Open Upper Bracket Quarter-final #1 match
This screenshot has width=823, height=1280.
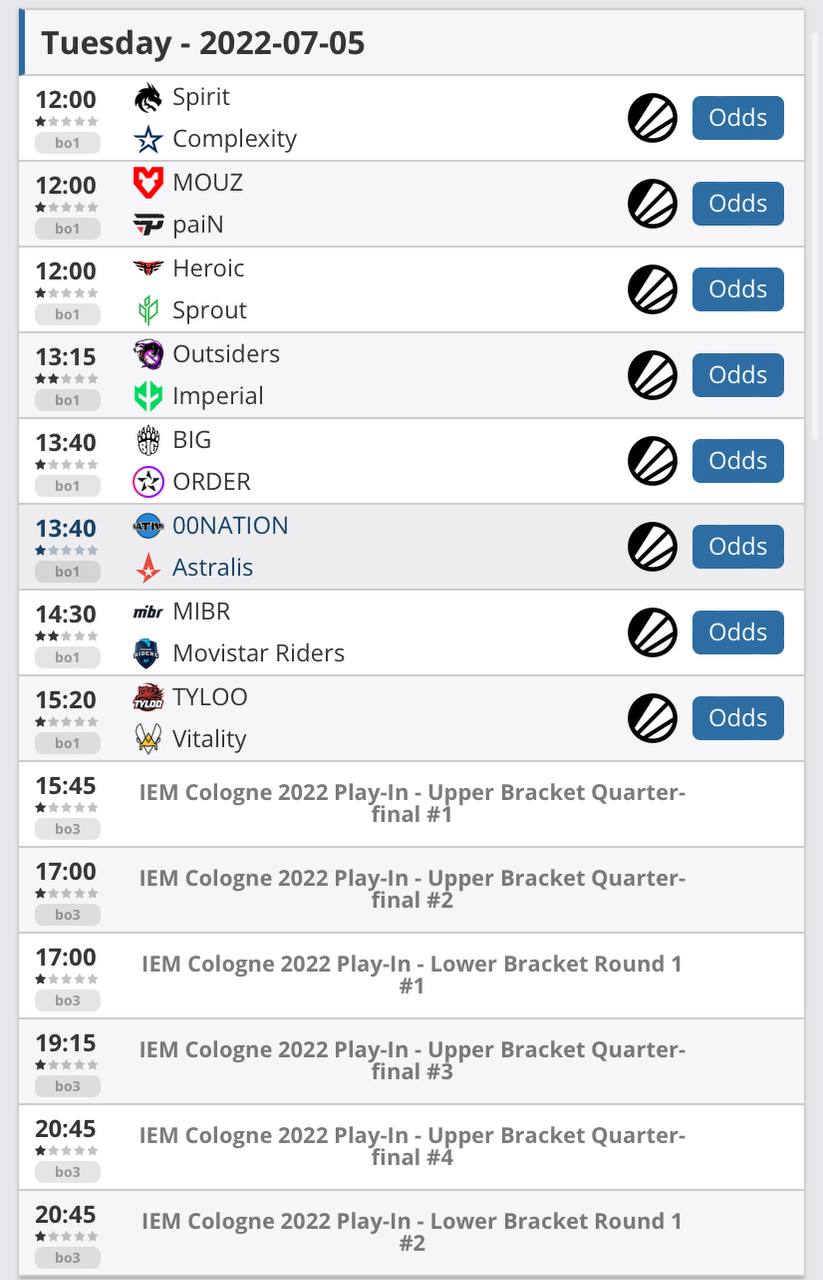tap(412, 804)
